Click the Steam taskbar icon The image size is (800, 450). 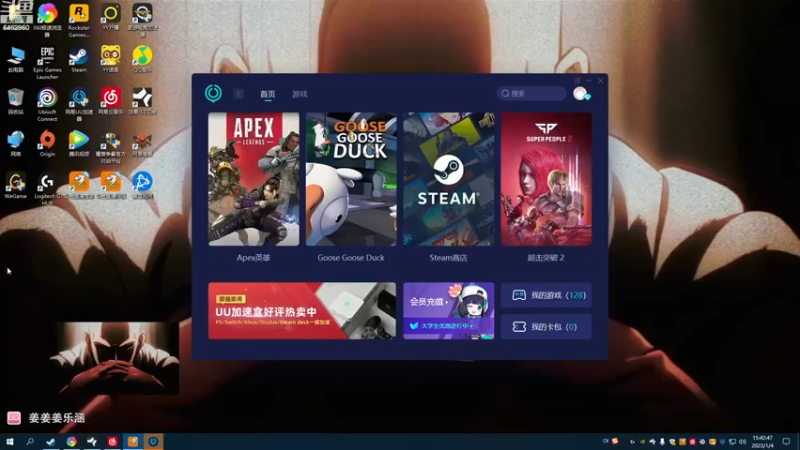click(51, 441)
